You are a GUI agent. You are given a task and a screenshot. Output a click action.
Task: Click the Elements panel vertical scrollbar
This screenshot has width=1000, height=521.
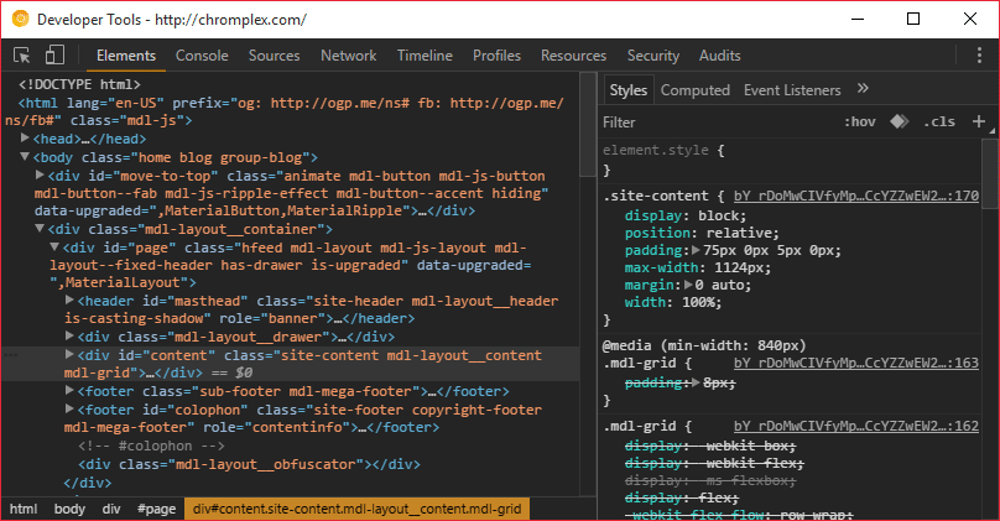coord(587,124)
